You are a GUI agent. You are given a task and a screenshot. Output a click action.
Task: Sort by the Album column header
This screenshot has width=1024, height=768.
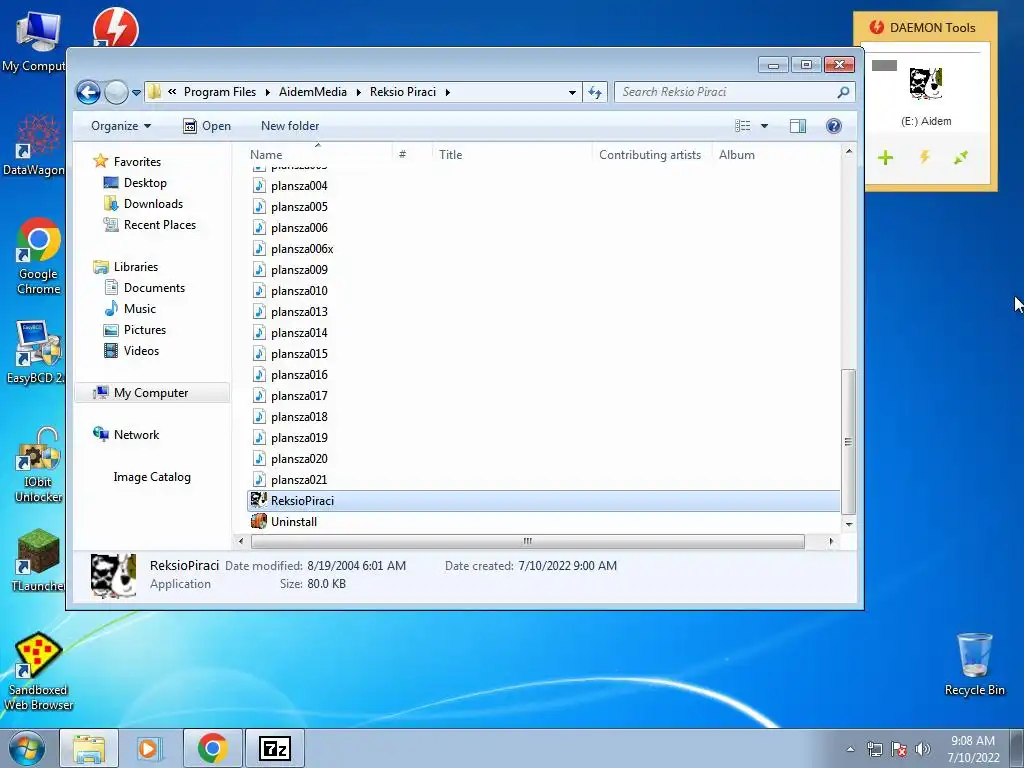(737, 155)
